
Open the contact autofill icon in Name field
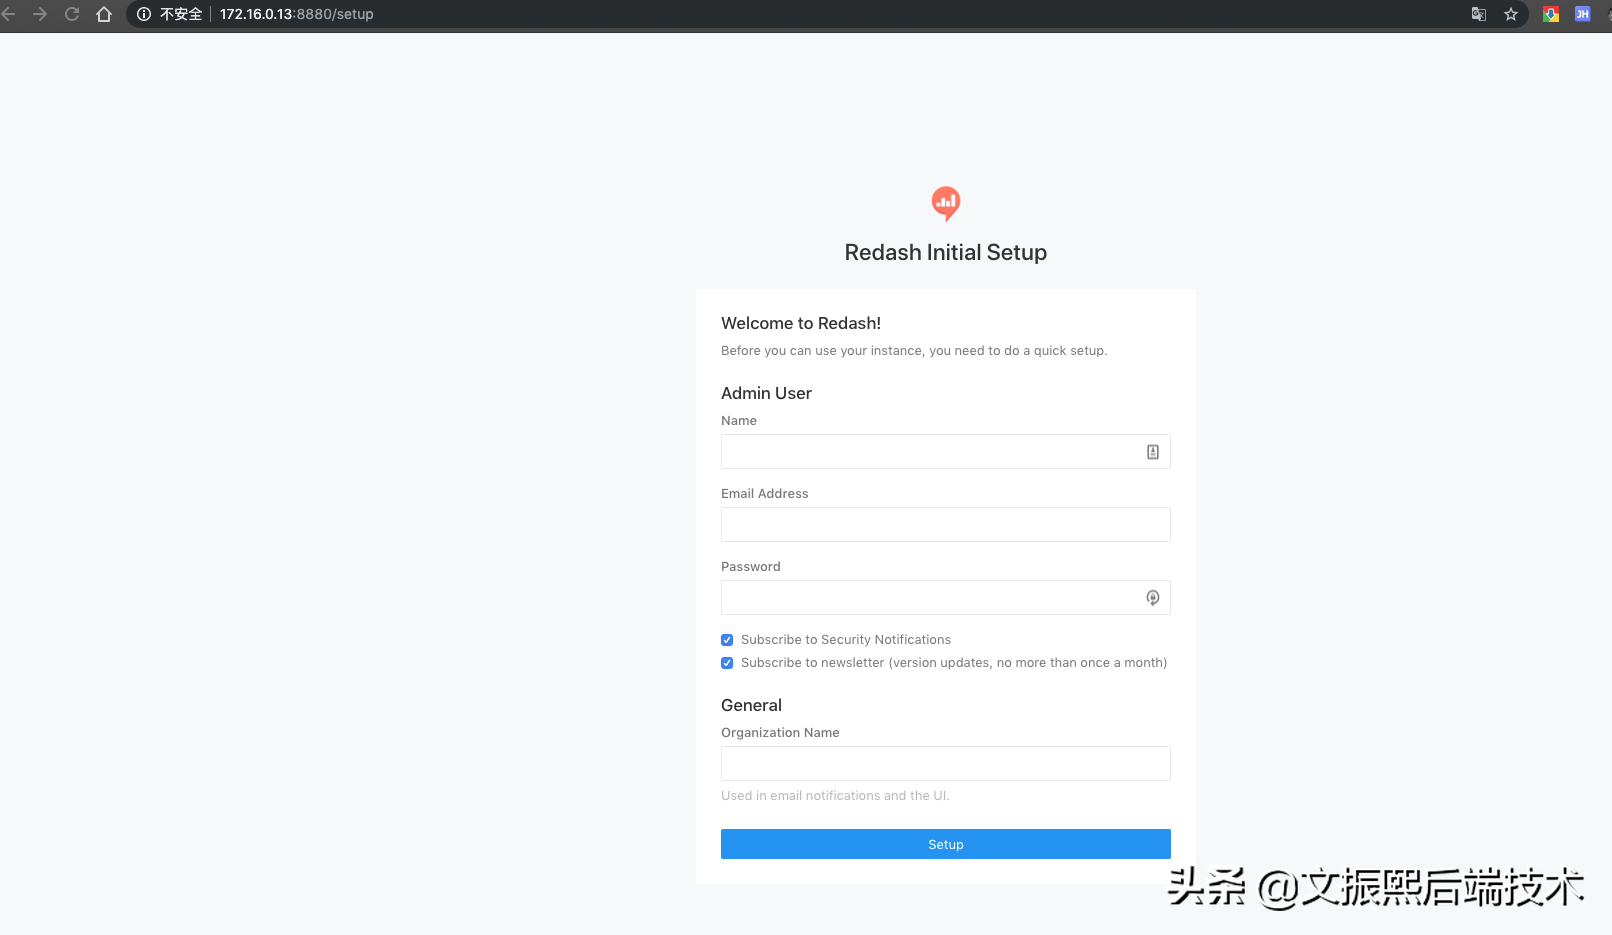[1153, 452]
